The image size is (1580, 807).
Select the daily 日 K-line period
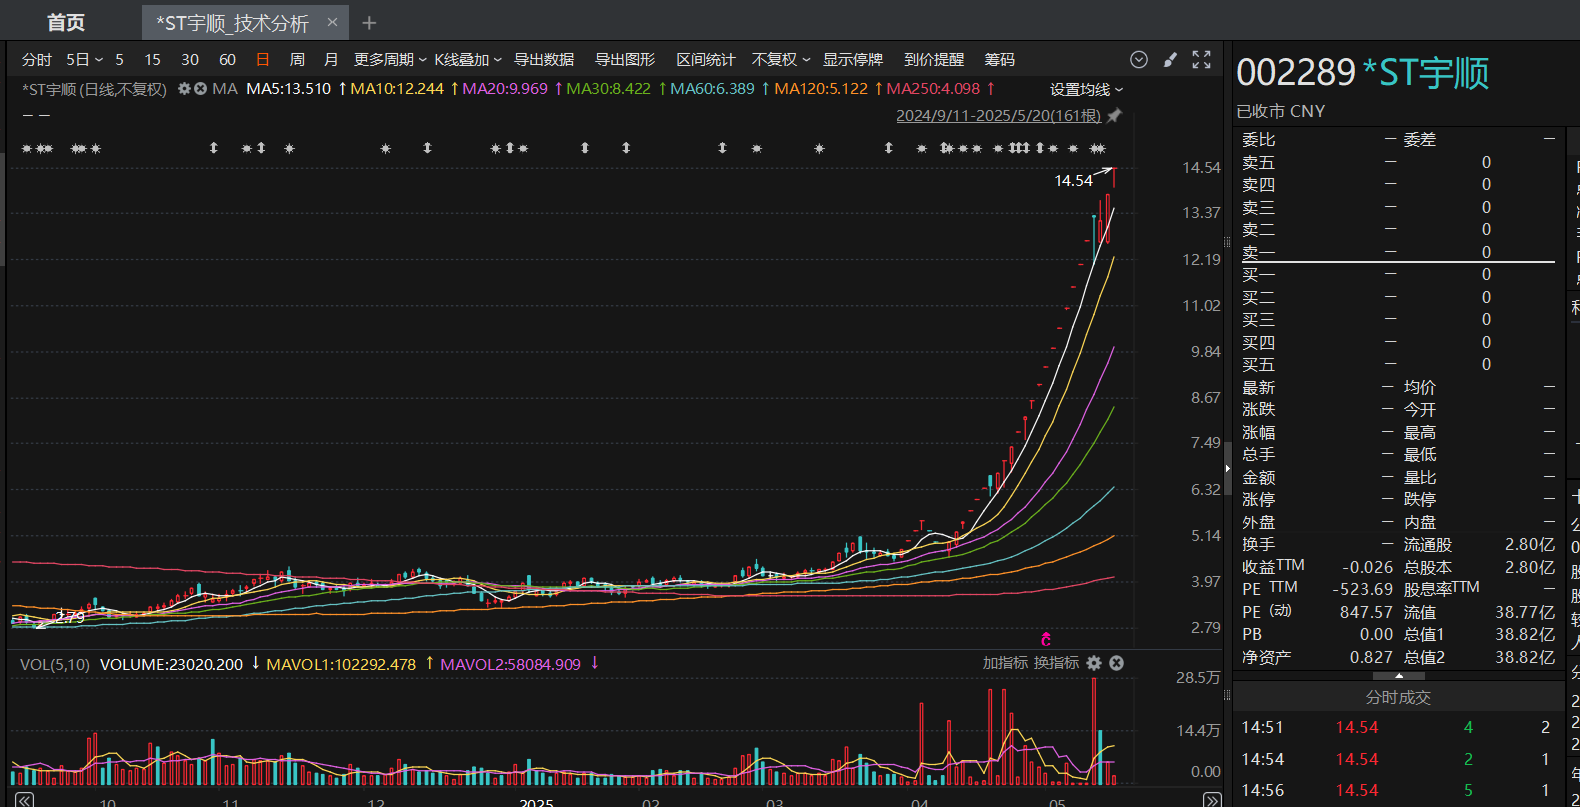click(x=263, y=60)
